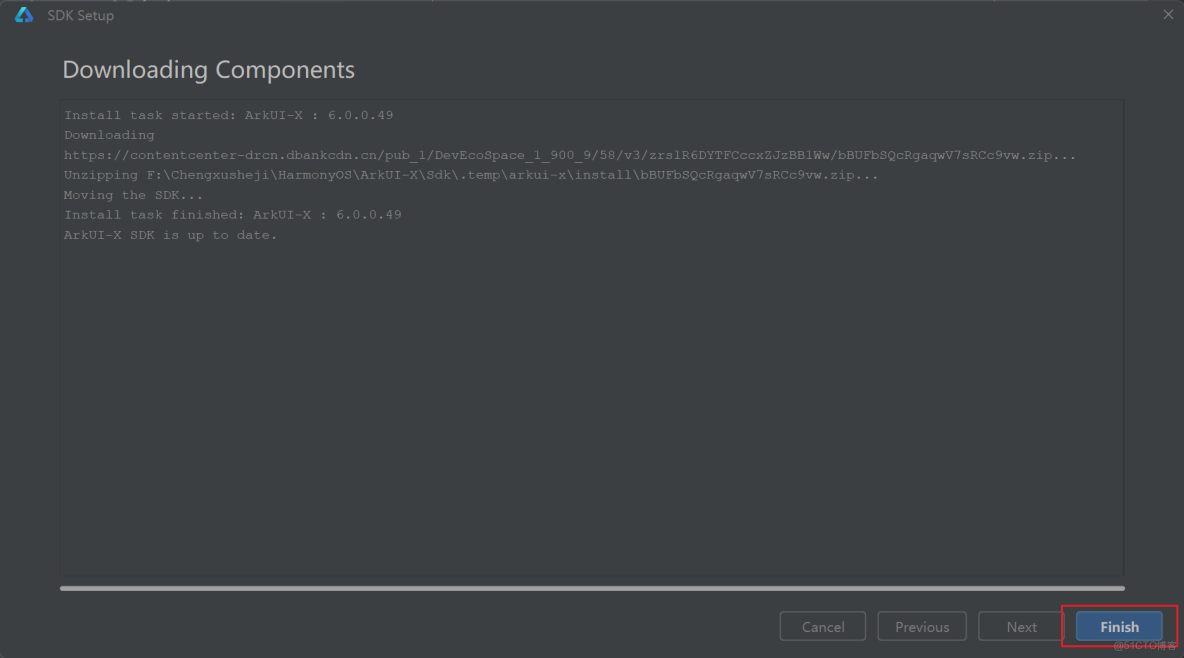Click 'ArkUI-X SDK is up to date' message
The image size is (1184, 658).
tap(171, 235)
